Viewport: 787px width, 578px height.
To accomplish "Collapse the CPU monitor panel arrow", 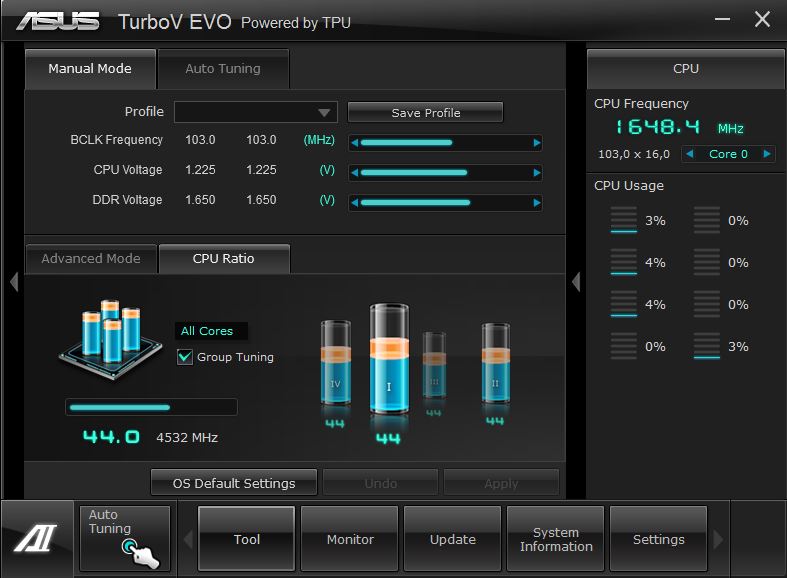I will (576, 281).
